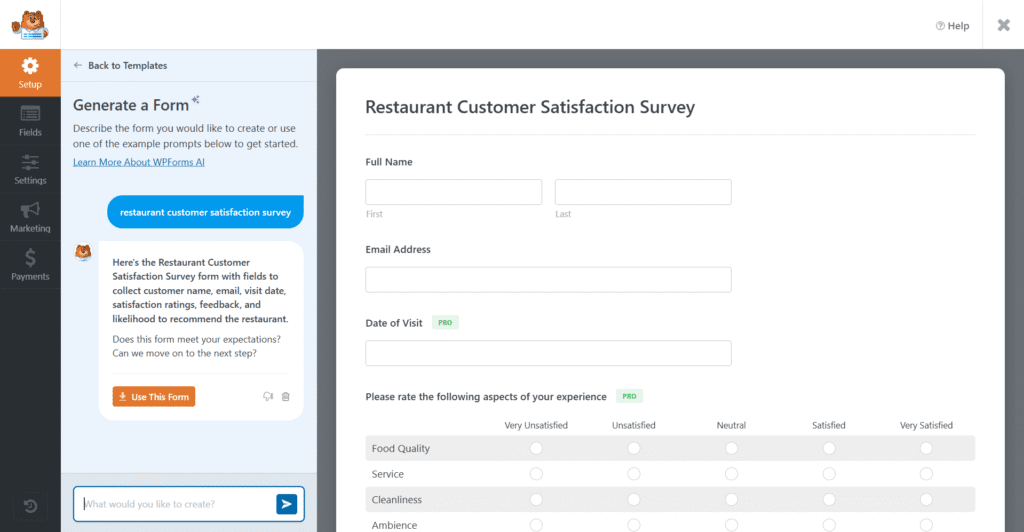Select Very Unsatisfied for Food Quality

click(536, 448)
